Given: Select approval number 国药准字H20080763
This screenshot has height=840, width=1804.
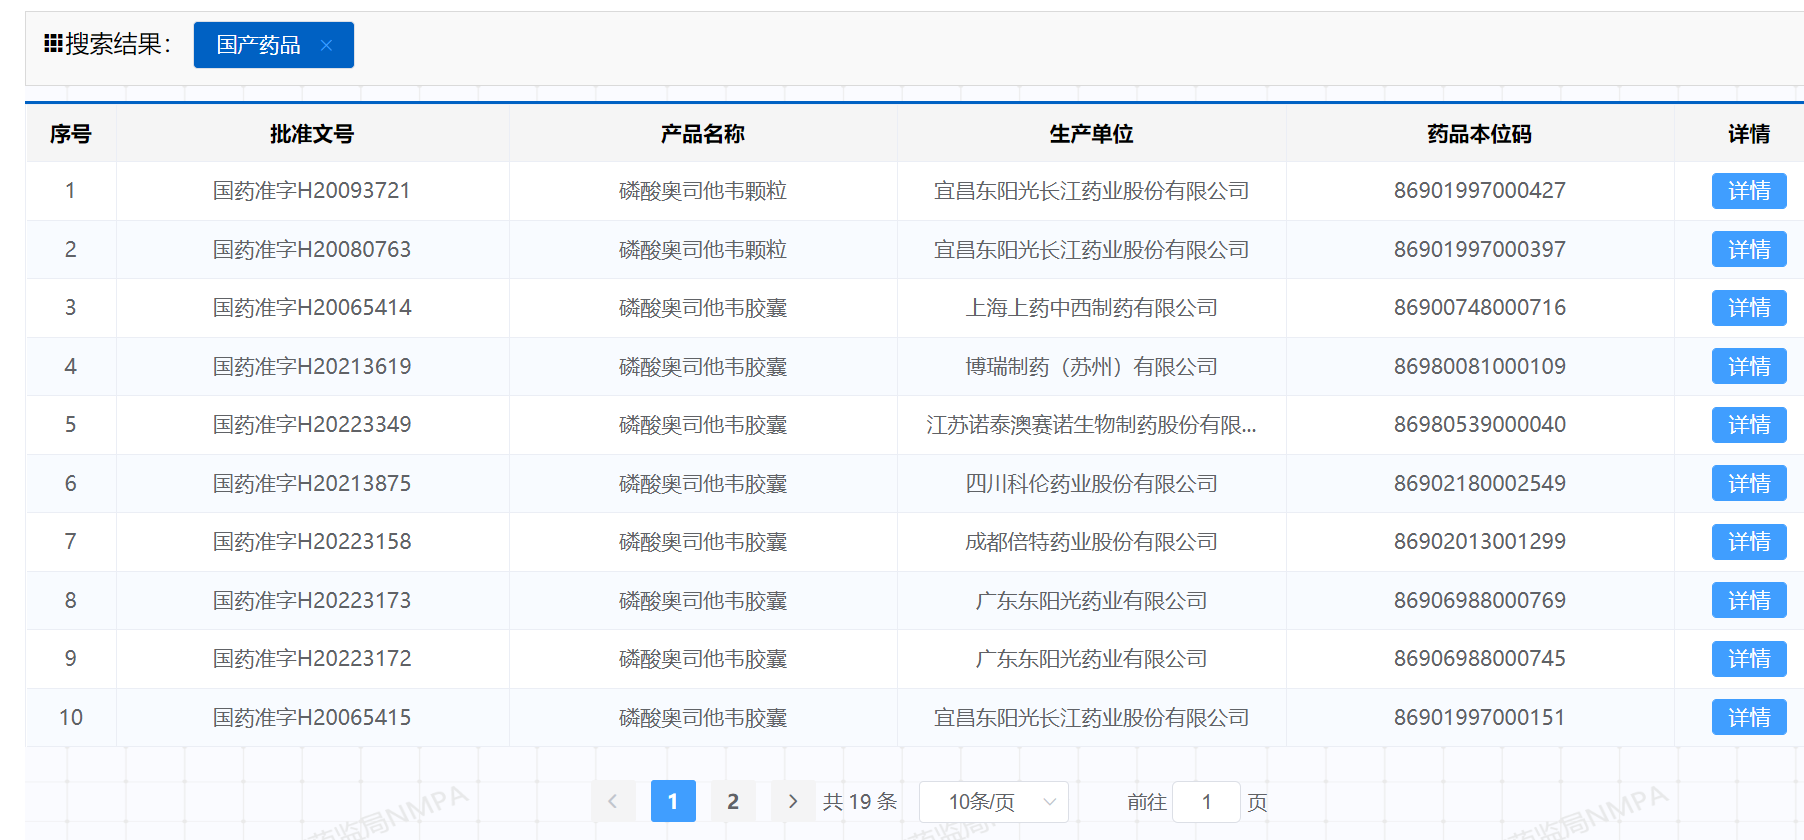Looking at the screenshot, I should 312,250.
